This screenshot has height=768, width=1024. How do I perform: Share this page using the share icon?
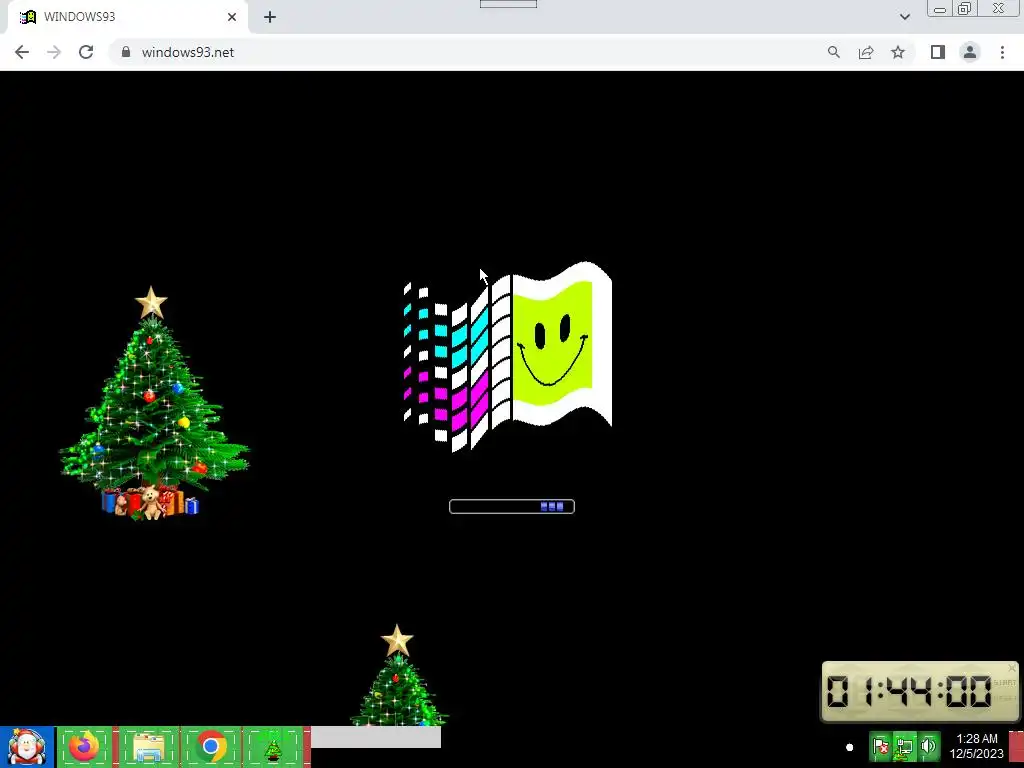point(866,52)
